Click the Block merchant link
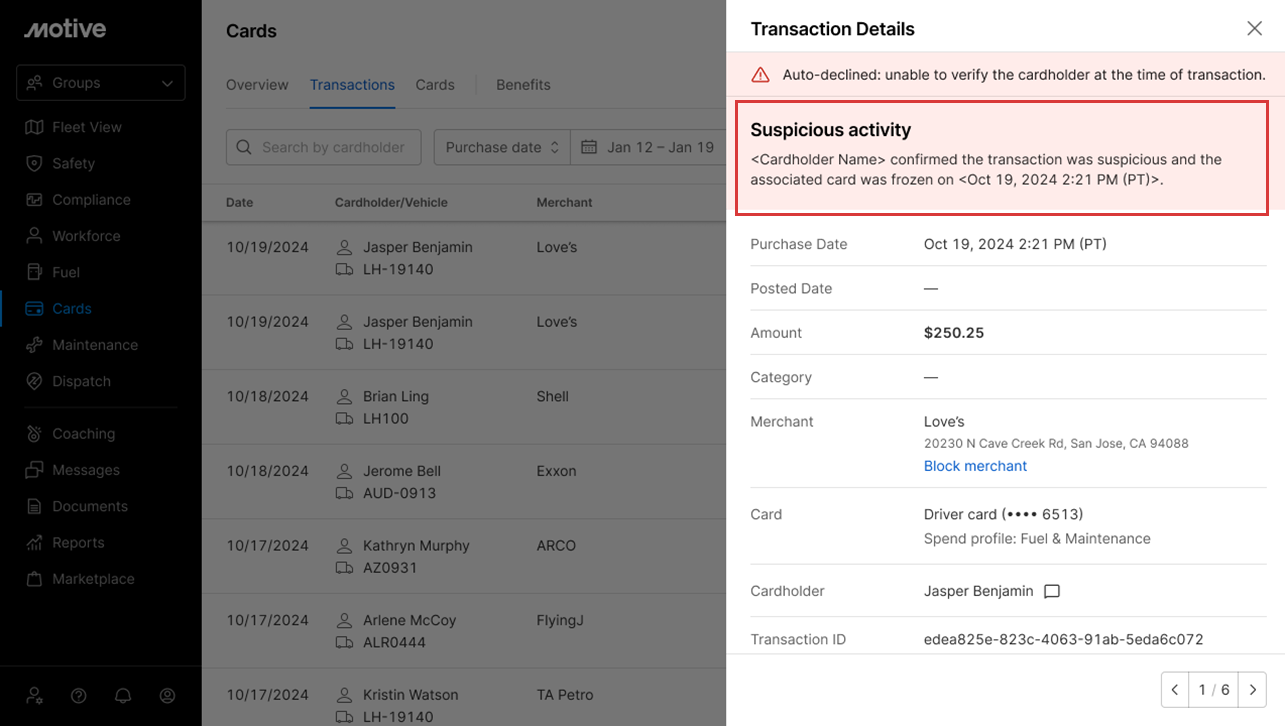This screenshot has height=726, width=1285. tap(975, 466)
